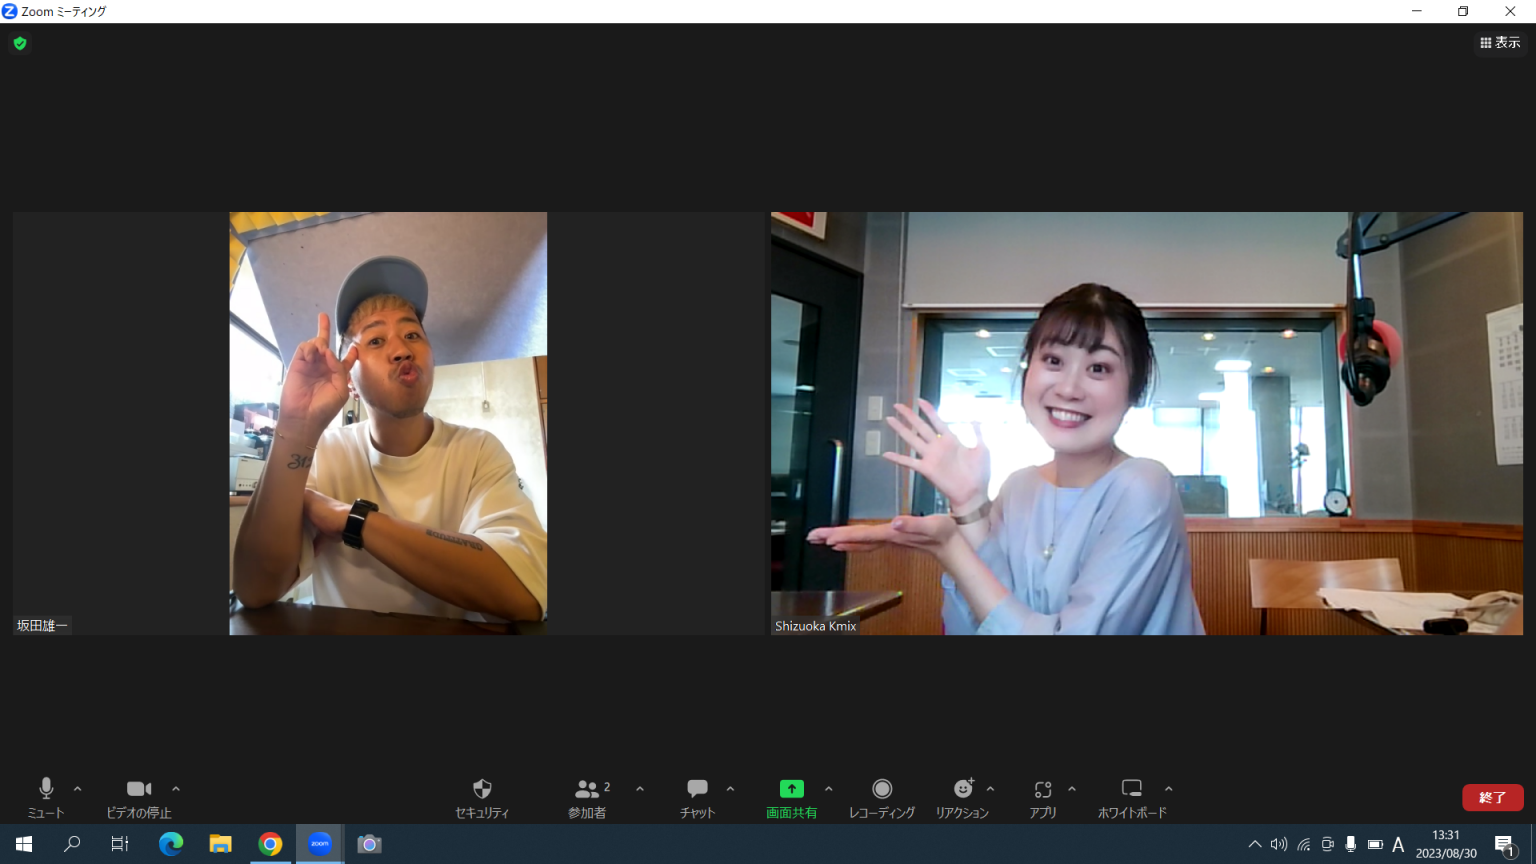This screenshot has height=864, width=1536.
Task: Click the red End meeting button
Action: point(1492,797)
